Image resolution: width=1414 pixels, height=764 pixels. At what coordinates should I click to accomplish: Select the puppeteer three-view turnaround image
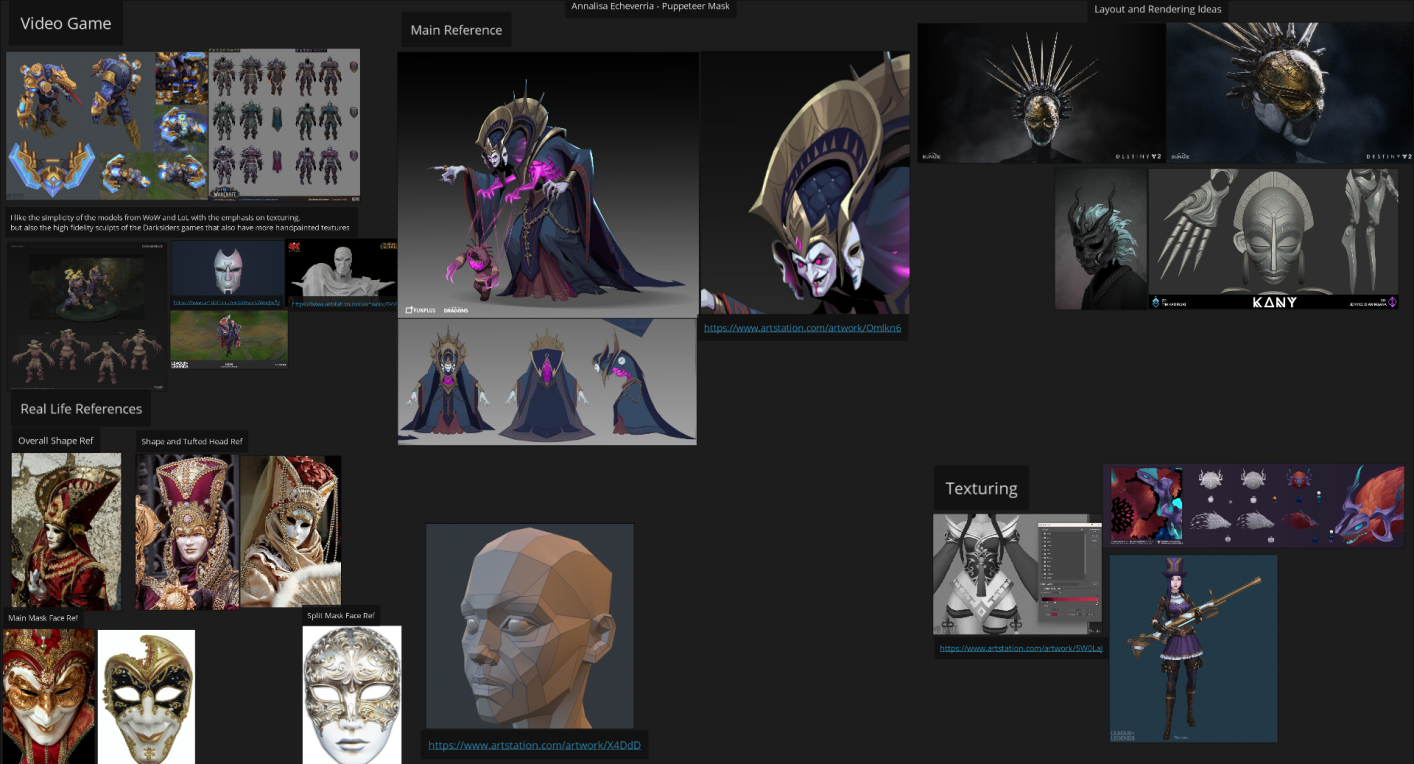(547, 381)
